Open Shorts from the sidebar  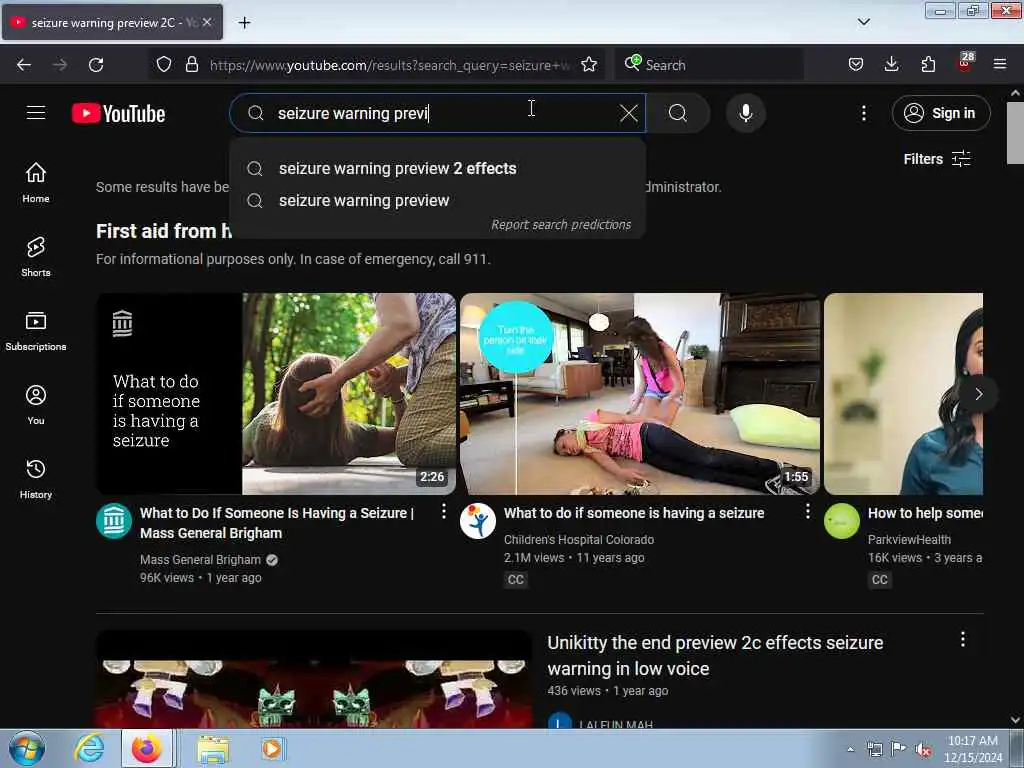point(36,257)
